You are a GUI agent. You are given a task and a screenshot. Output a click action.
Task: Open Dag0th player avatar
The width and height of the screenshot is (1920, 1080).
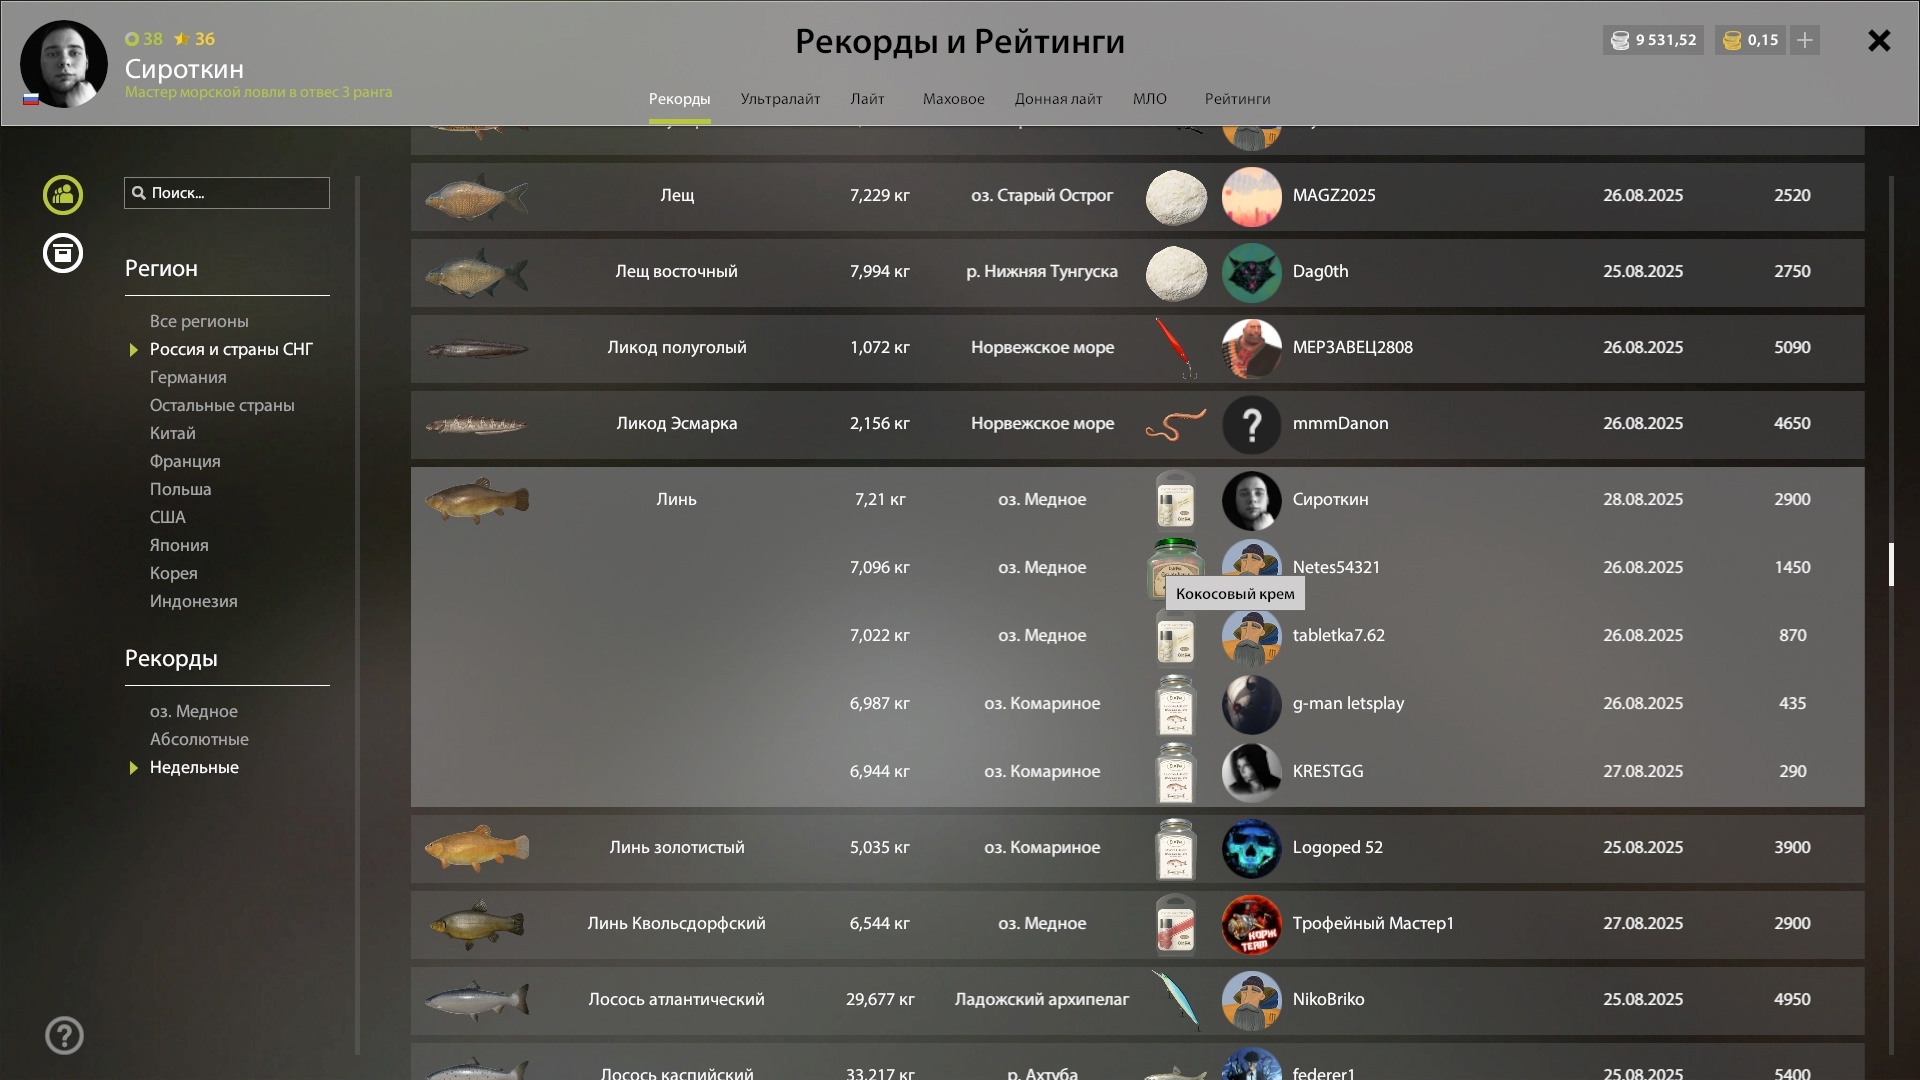pos(1251,272)
